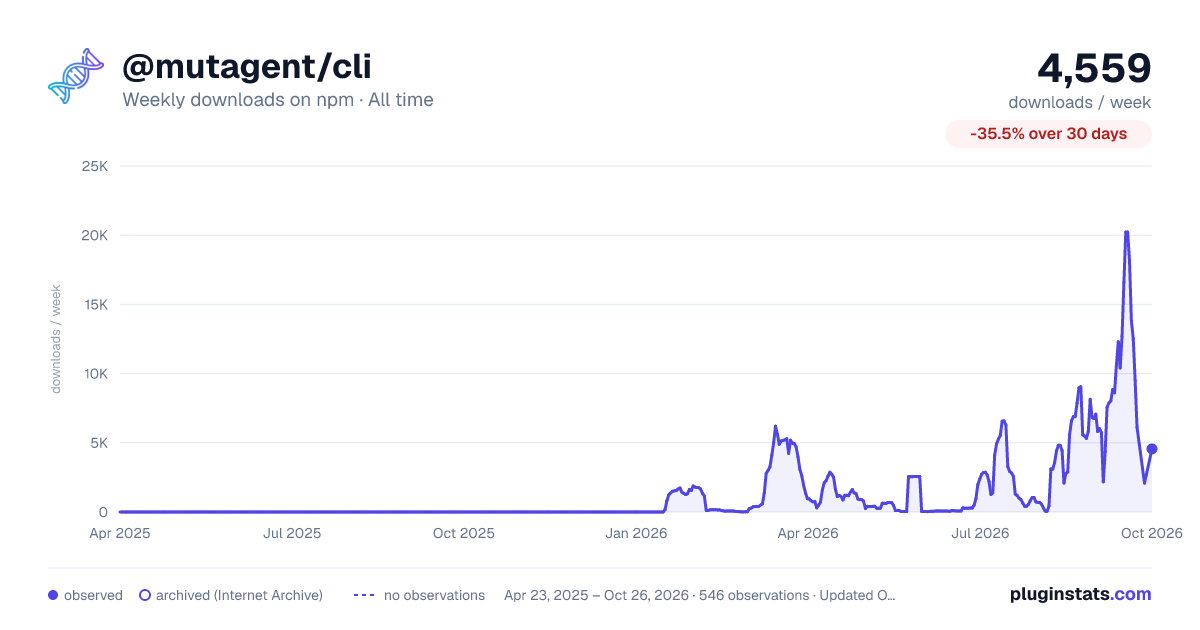Click the date range and observations footer text
The height and width of the screenshot is (630, 1200).
(700, 595)
